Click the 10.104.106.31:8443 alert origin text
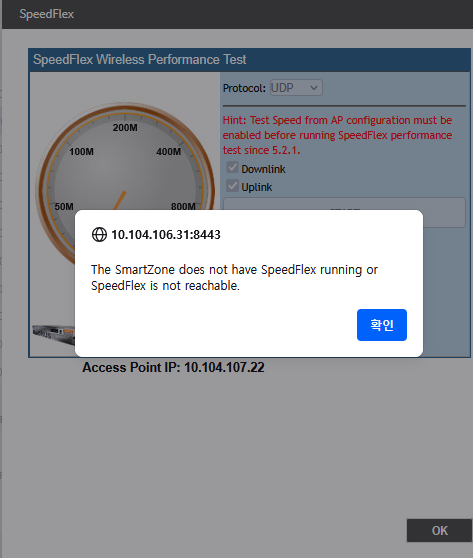The width and height of the screenshot is (473, 558). (x=166, y=235)
